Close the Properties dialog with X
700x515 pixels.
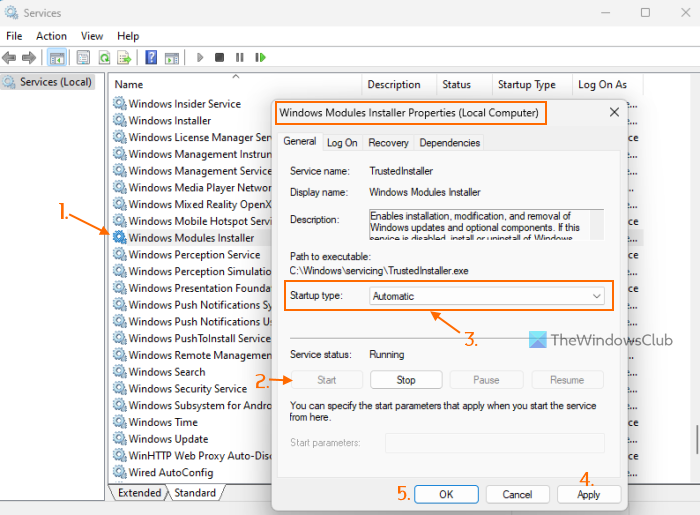point(614,112)
